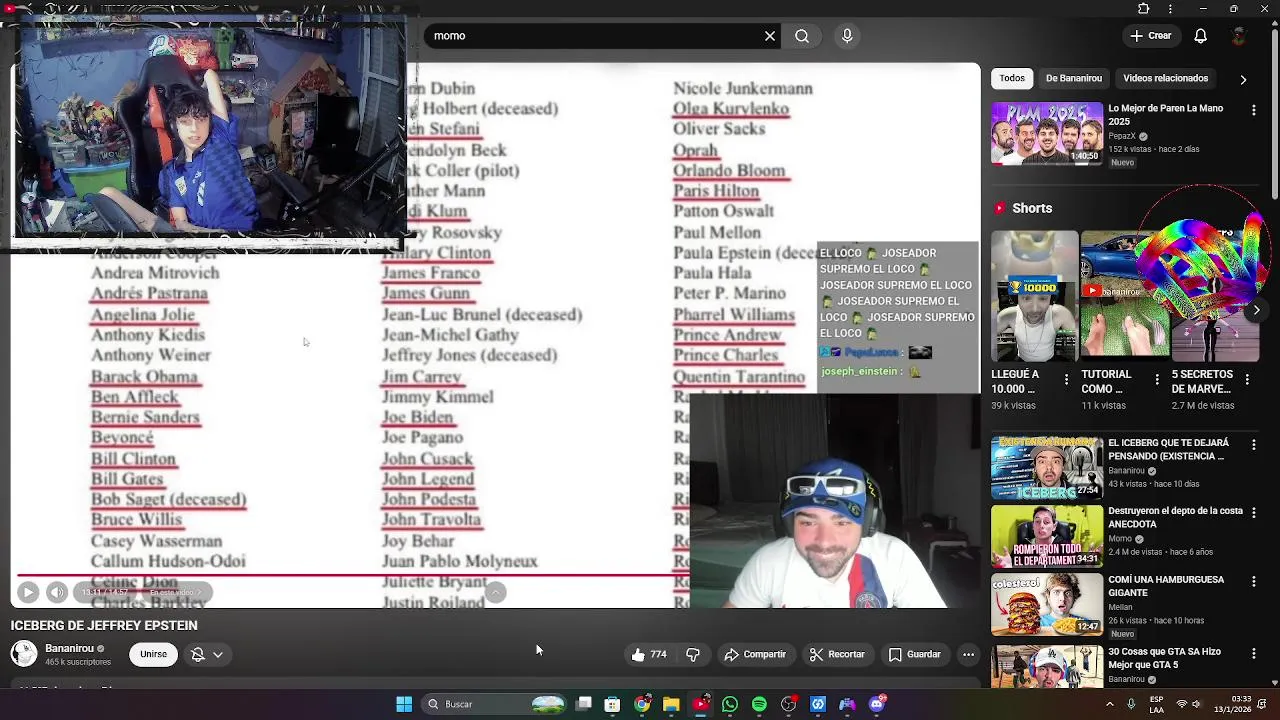Click the taskbar Buscar search box
This screenshot has height=720, width=1280.
[x=495, y=704]
